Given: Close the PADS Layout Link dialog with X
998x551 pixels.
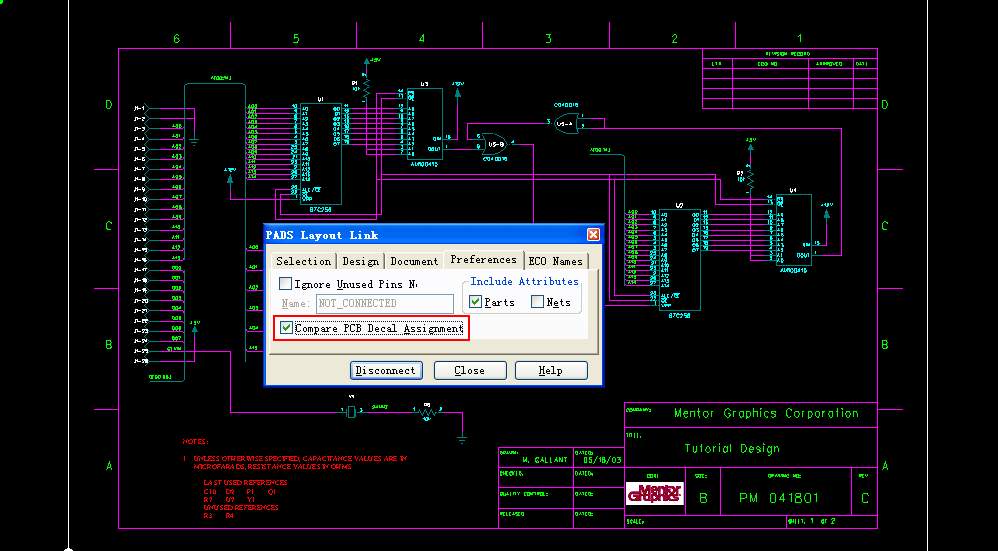Looking at the screenshot, I should tap(593, 235).
